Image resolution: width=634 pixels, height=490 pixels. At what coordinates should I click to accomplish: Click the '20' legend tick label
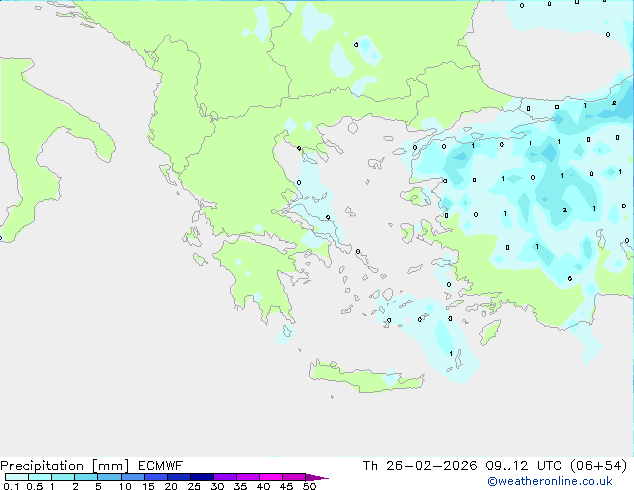click(171, 486)
